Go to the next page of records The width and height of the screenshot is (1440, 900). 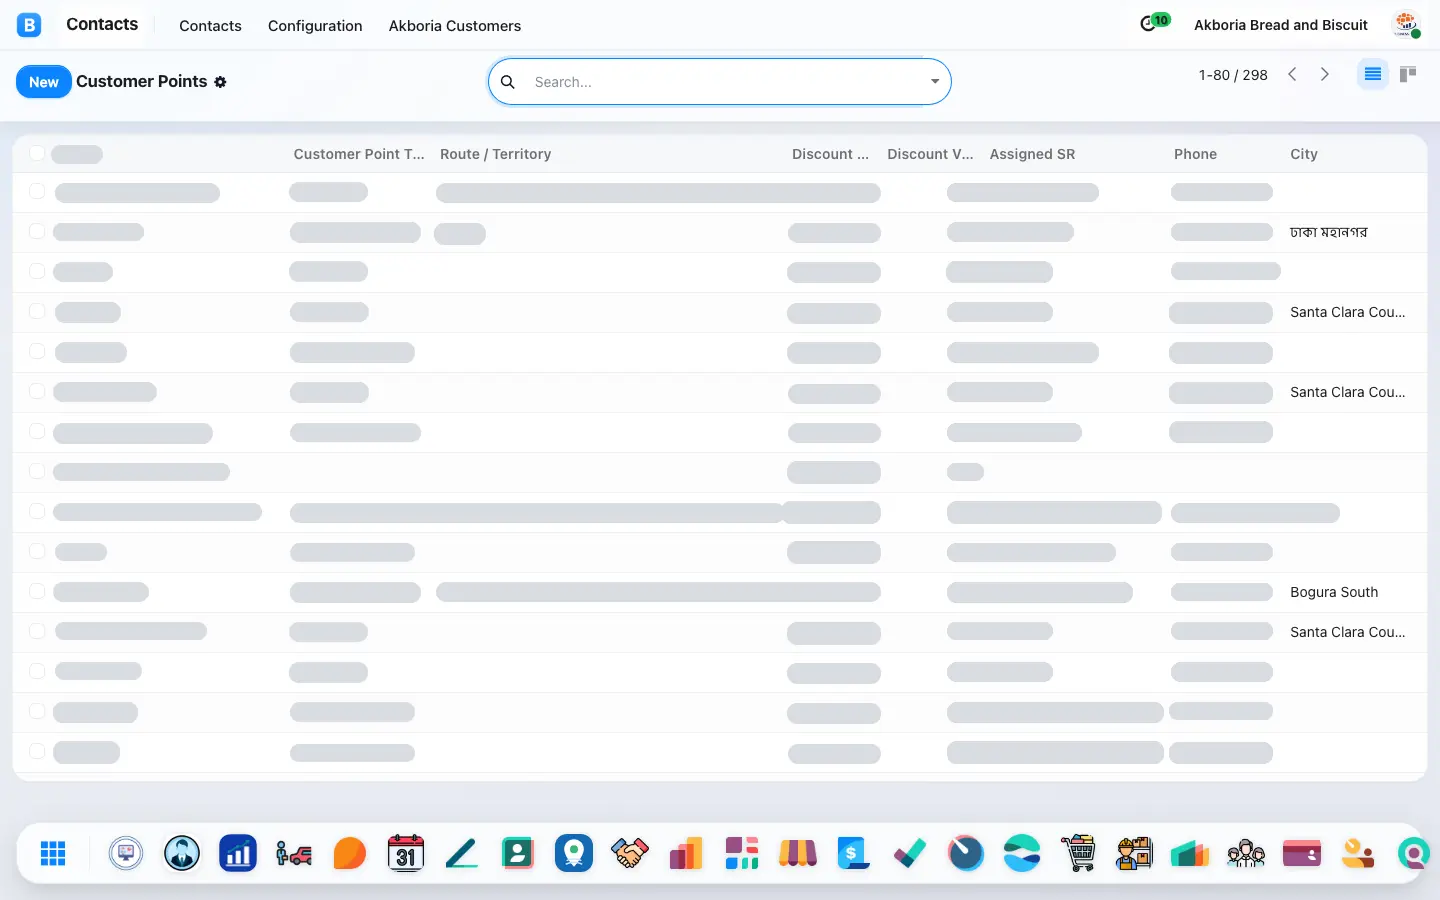[1325, 74]
